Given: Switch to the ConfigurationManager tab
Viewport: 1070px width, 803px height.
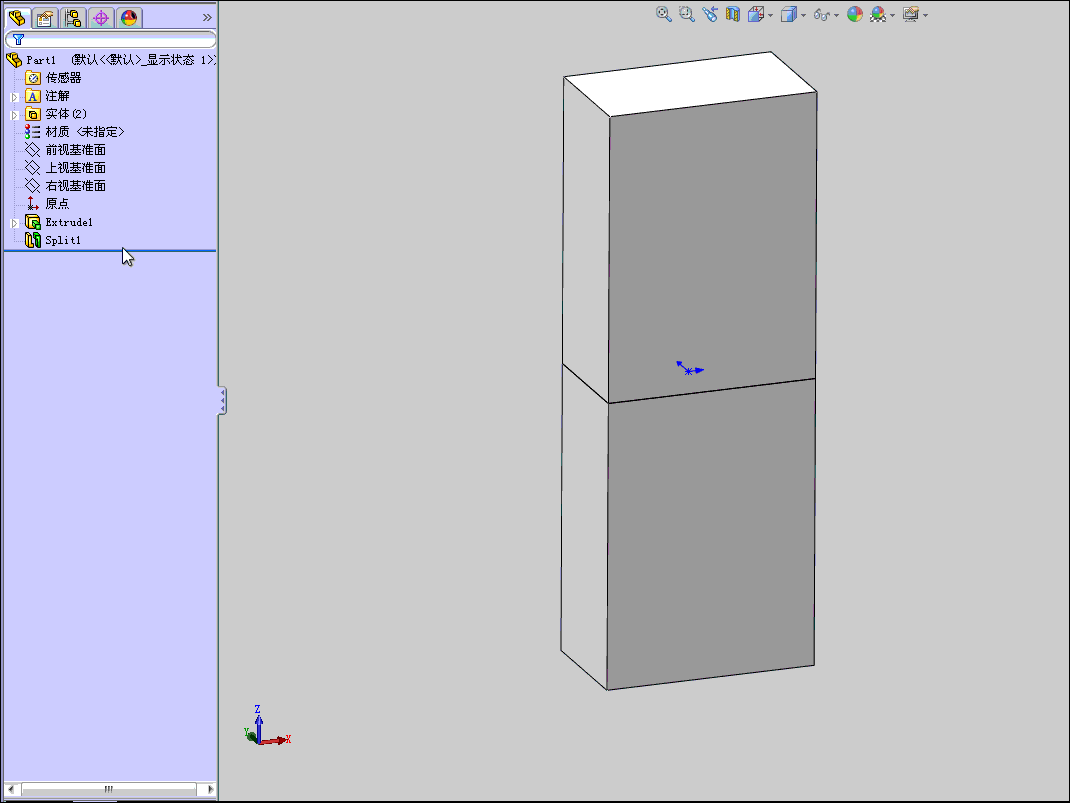Looking at the screenshot, I should [x=73, y=18].
